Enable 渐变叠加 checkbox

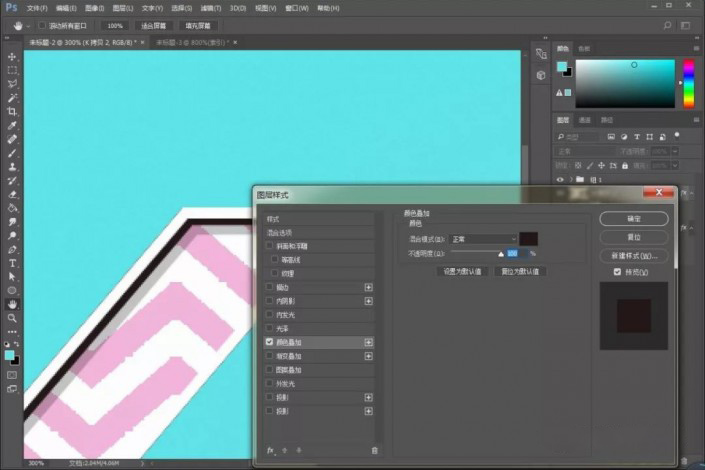coord(269,355)
